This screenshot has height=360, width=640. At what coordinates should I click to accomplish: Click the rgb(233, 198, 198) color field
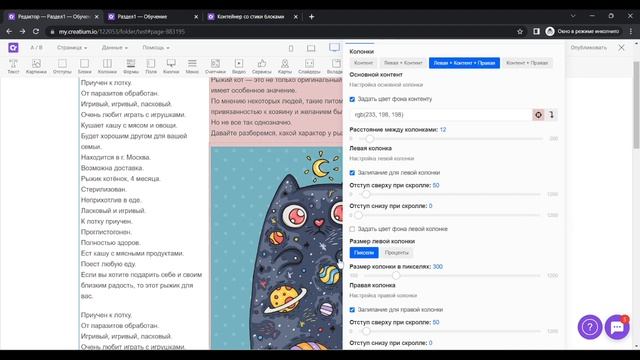click(441, 115)
